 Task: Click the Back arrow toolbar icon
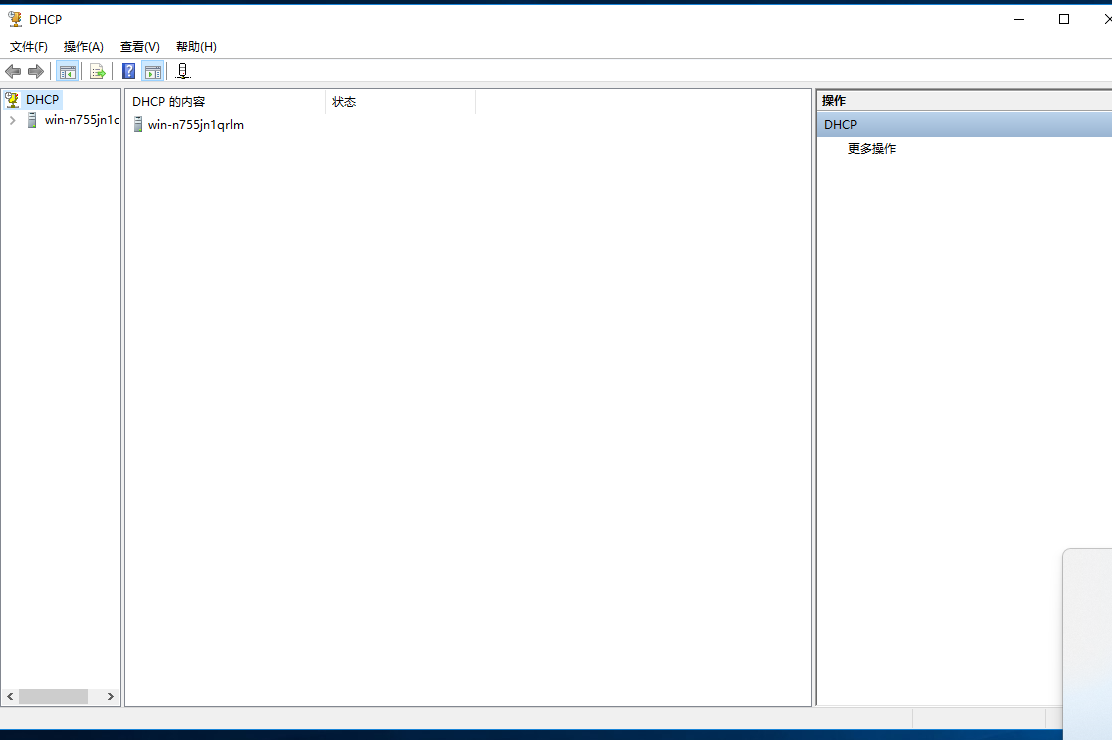click(x=13, y=72)
